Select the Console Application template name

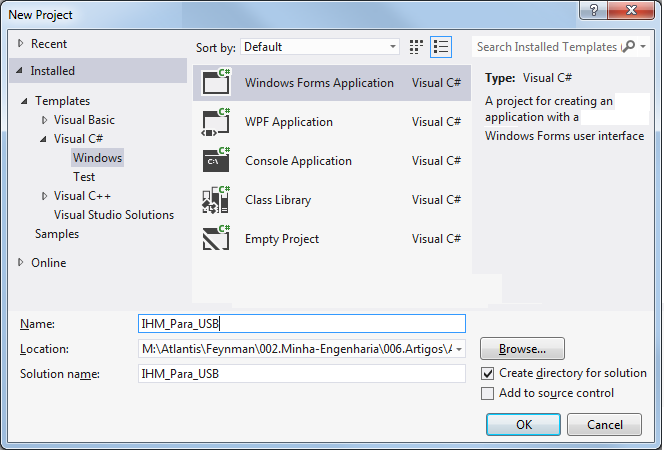coord(298,161)
